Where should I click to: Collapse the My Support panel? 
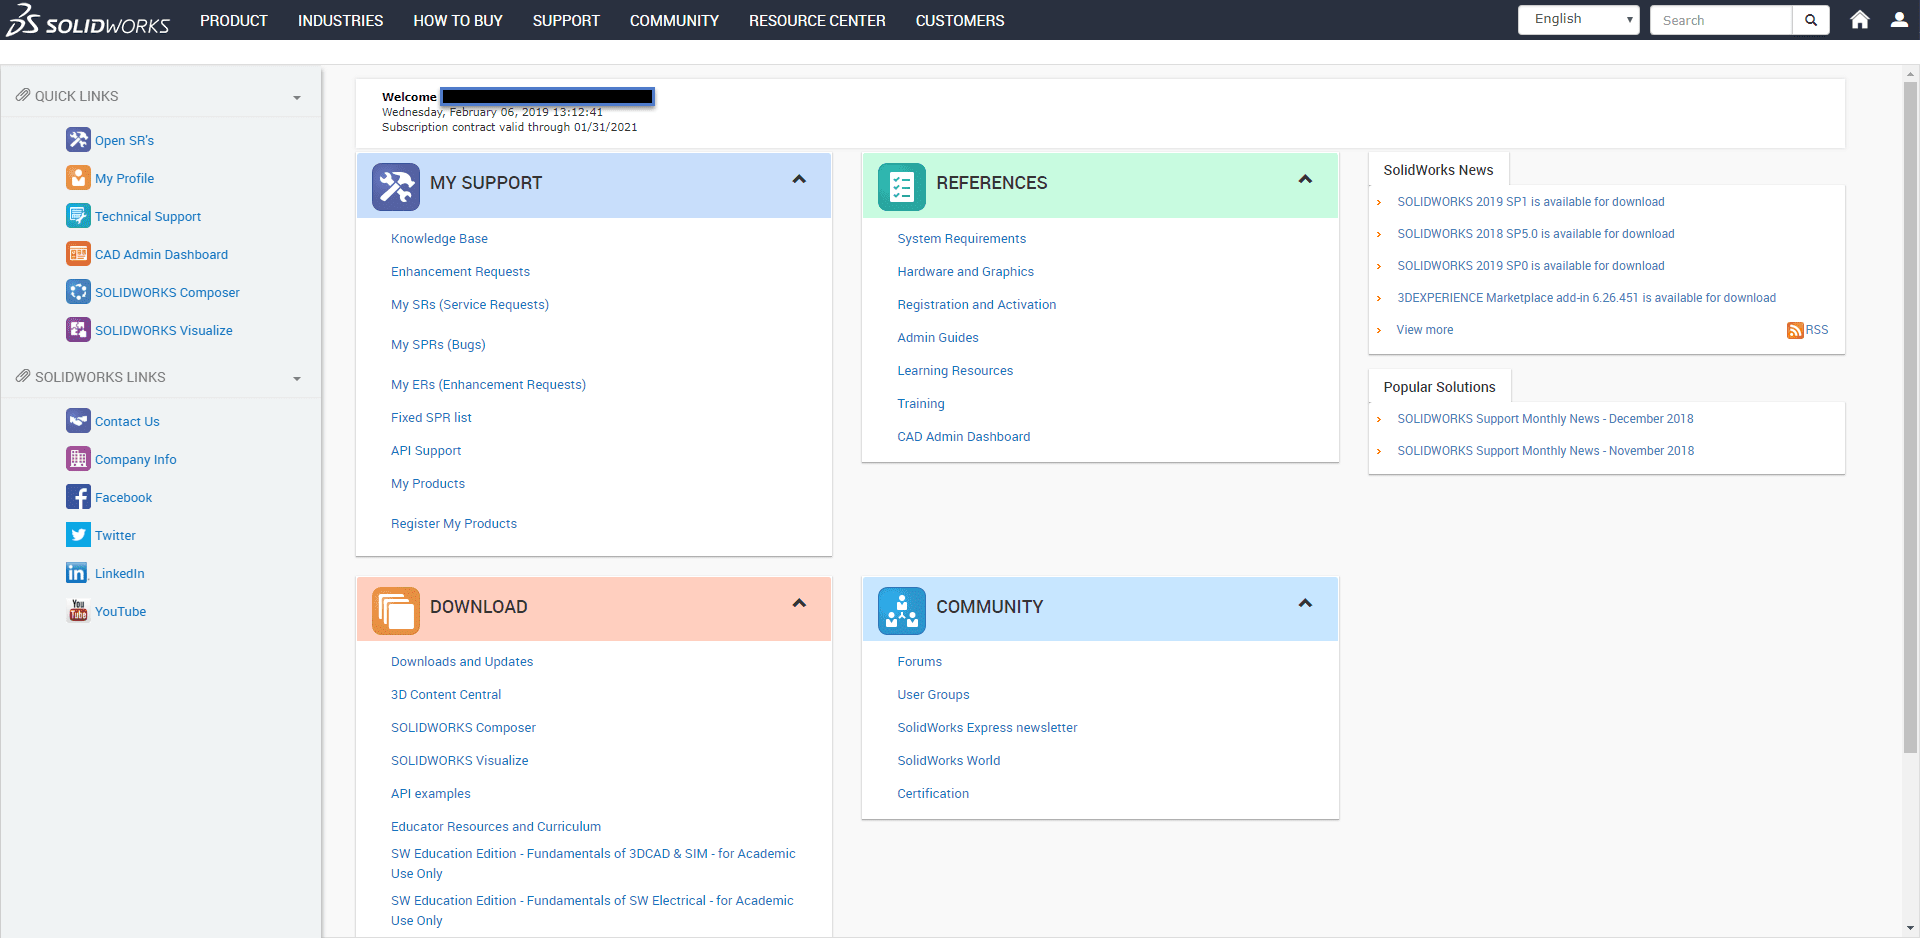799,180
